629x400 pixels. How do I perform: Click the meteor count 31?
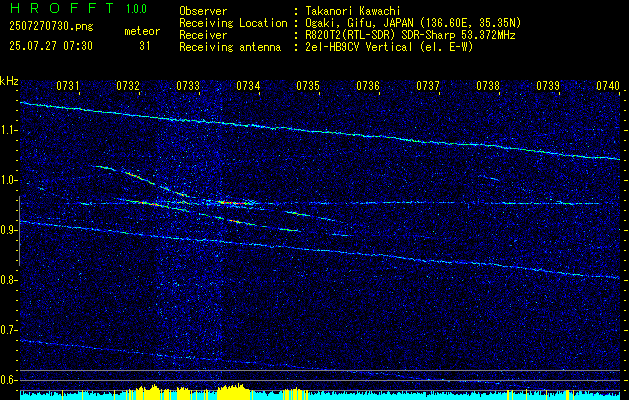145,46
